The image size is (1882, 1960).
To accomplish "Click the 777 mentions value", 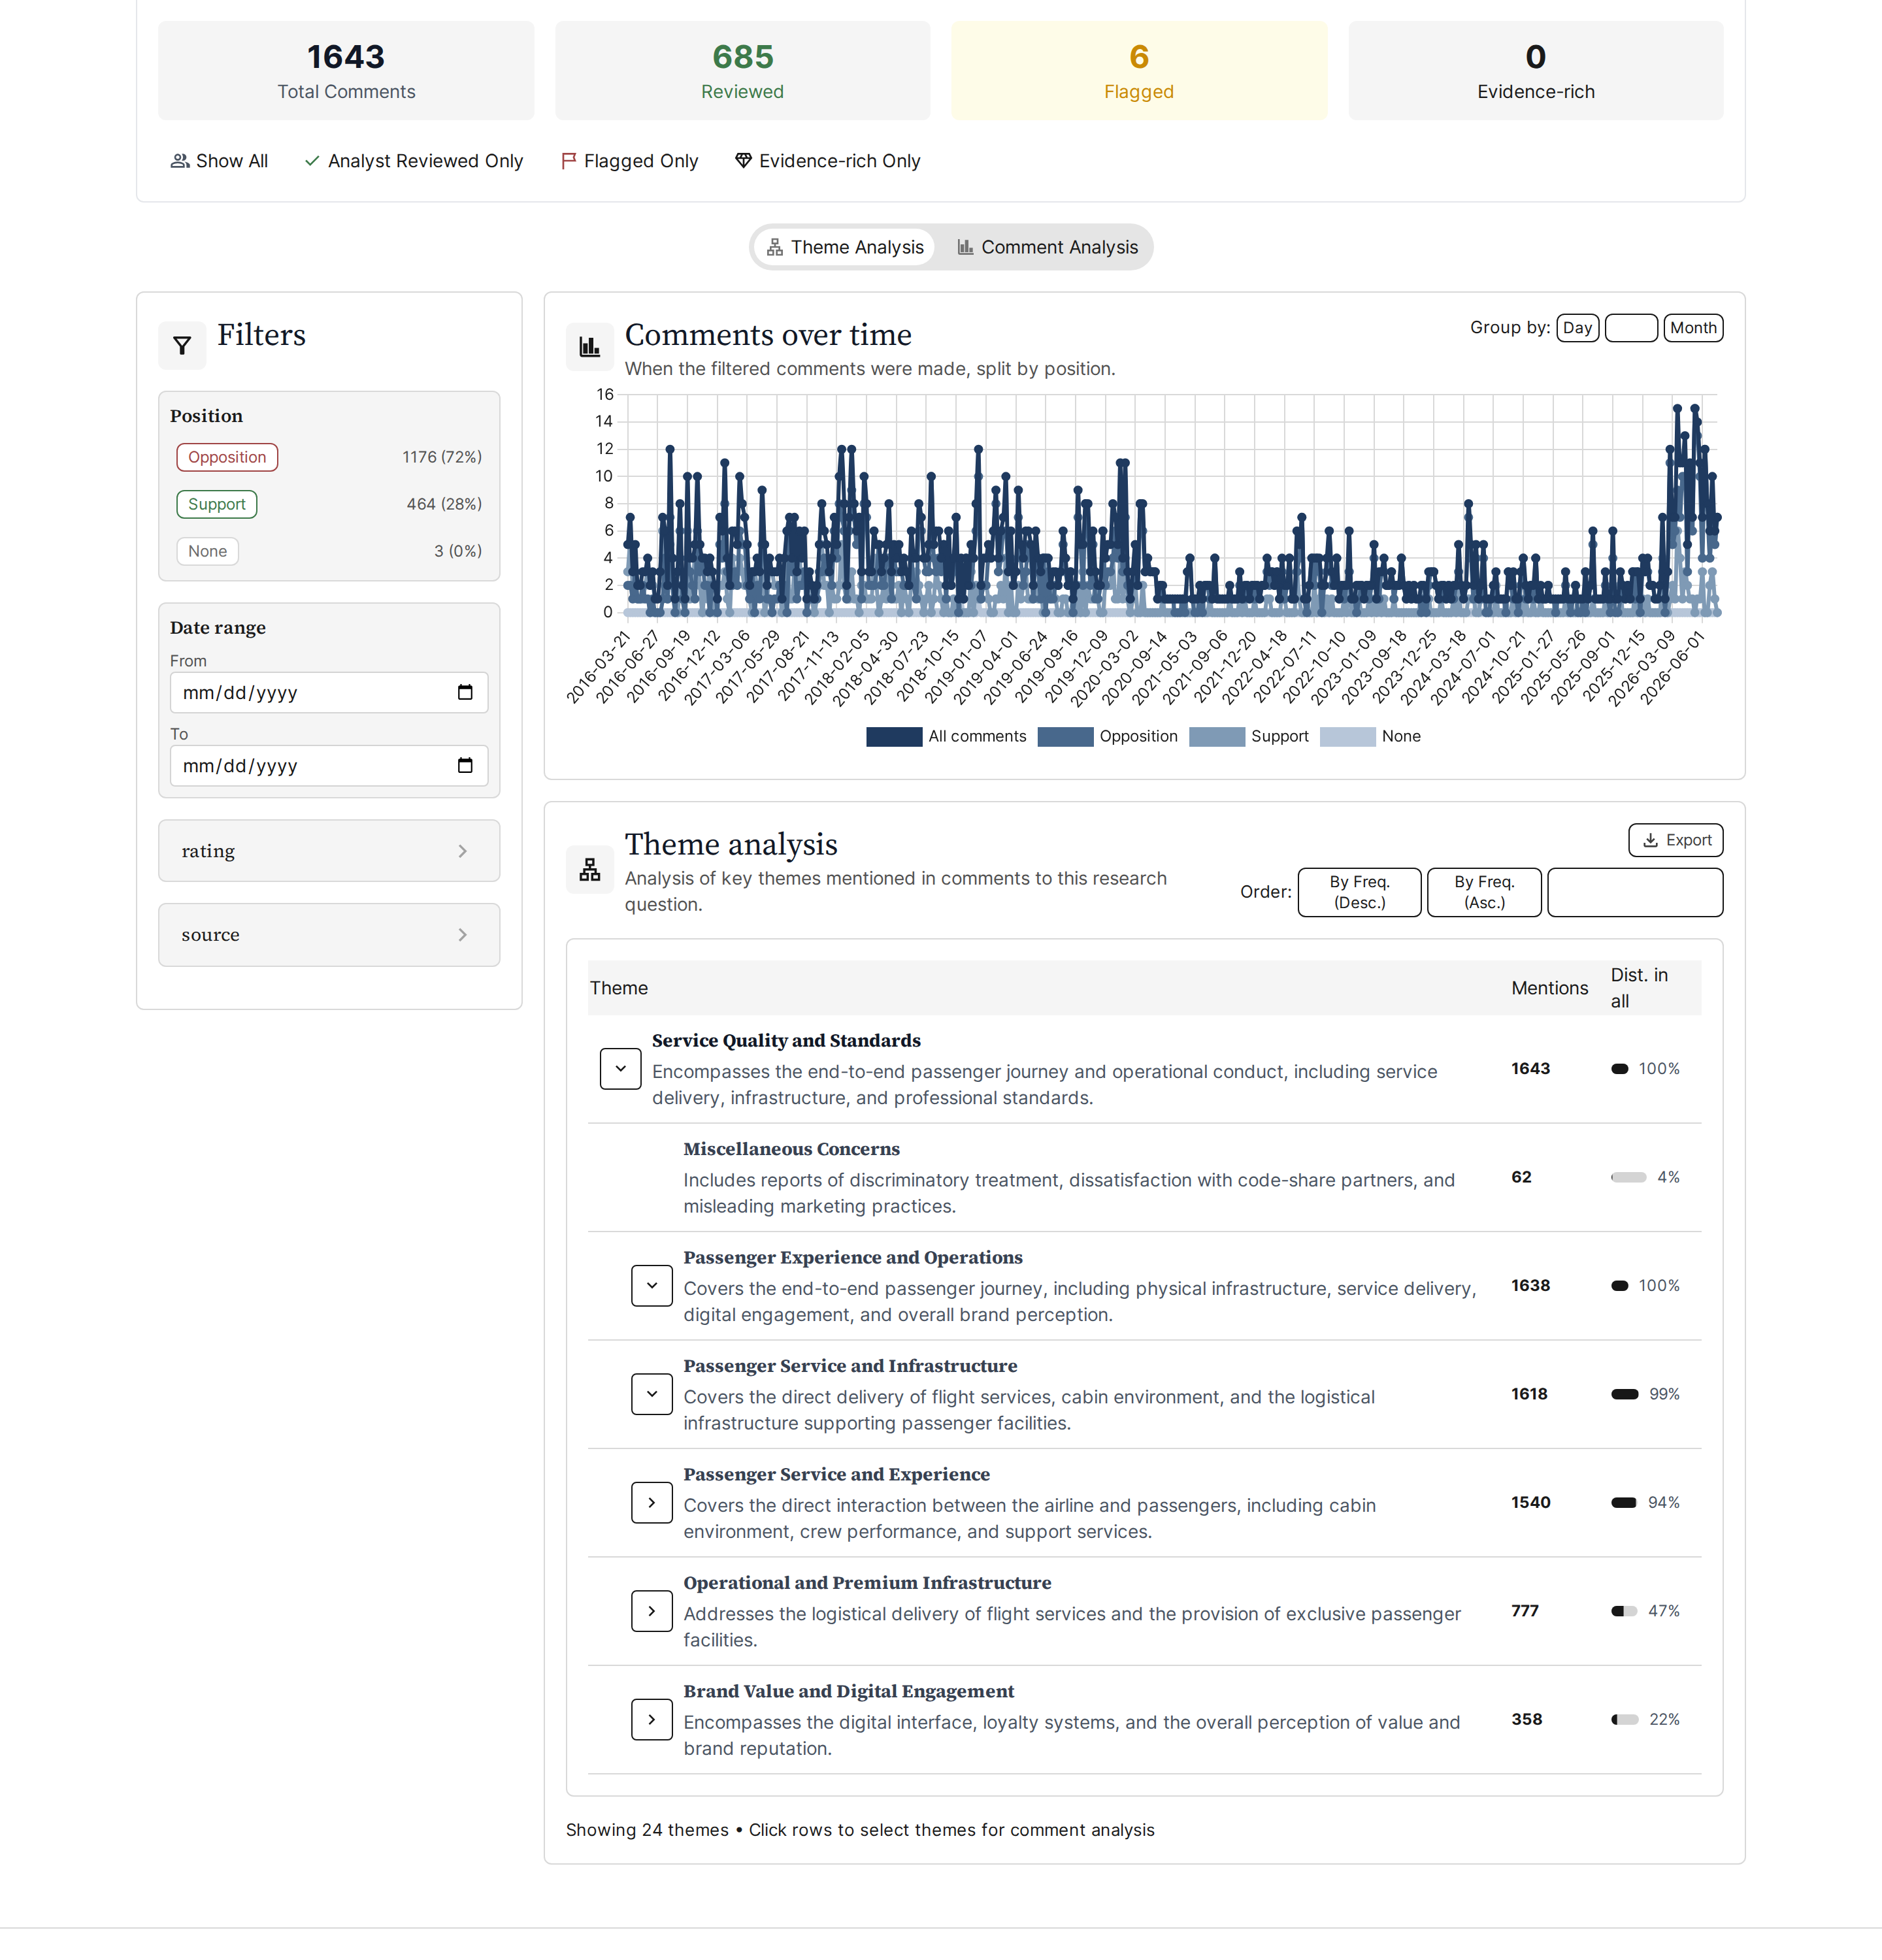I will click(1524, 1611).
